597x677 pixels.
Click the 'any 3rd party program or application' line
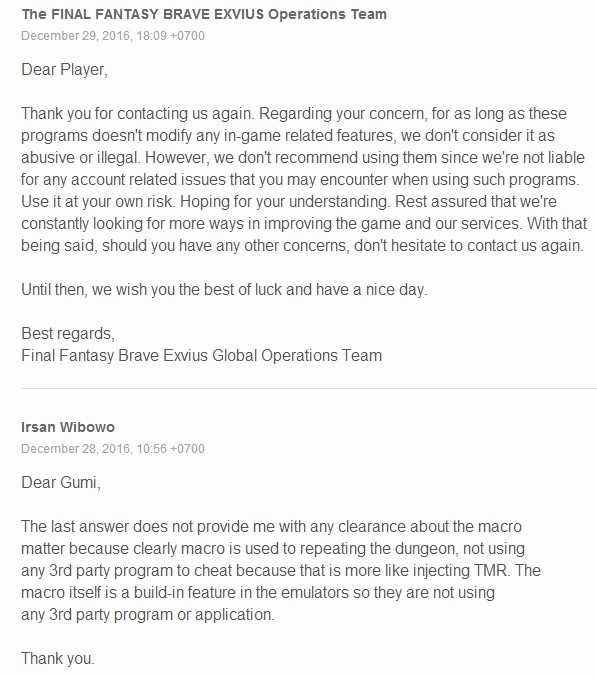coord(148,615)
